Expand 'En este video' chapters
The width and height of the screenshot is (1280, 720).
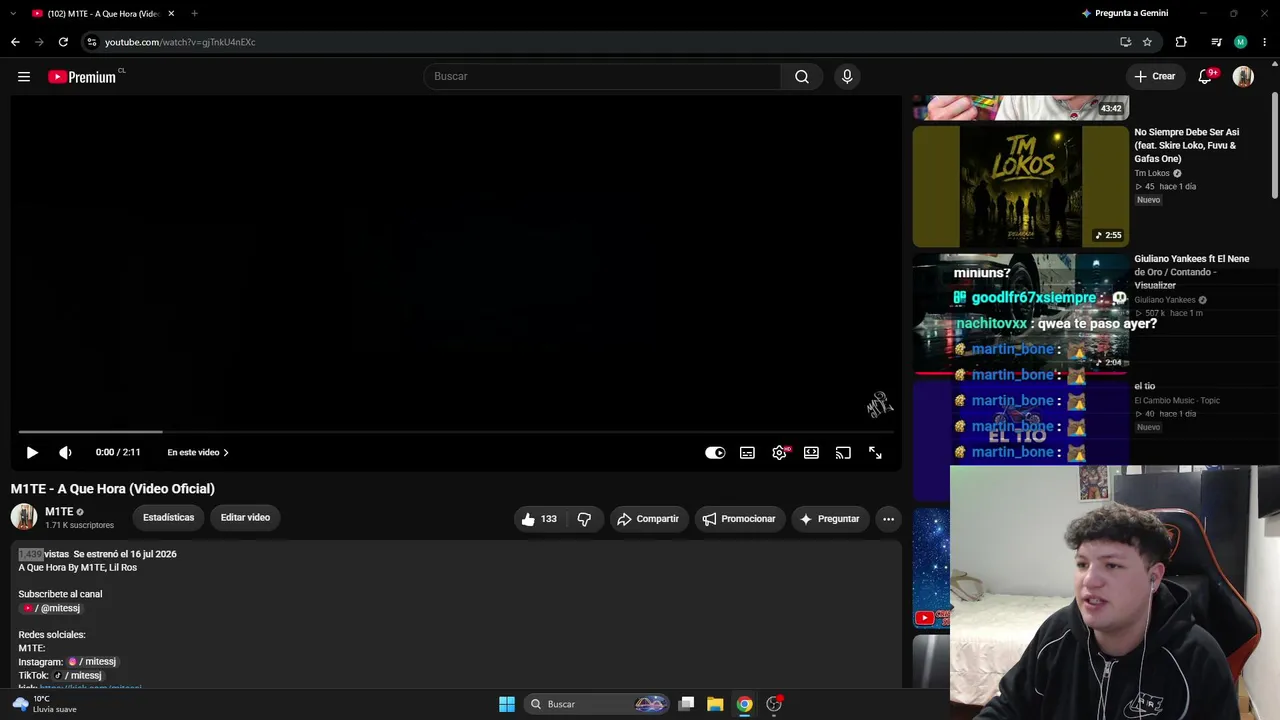pos(198,453)
